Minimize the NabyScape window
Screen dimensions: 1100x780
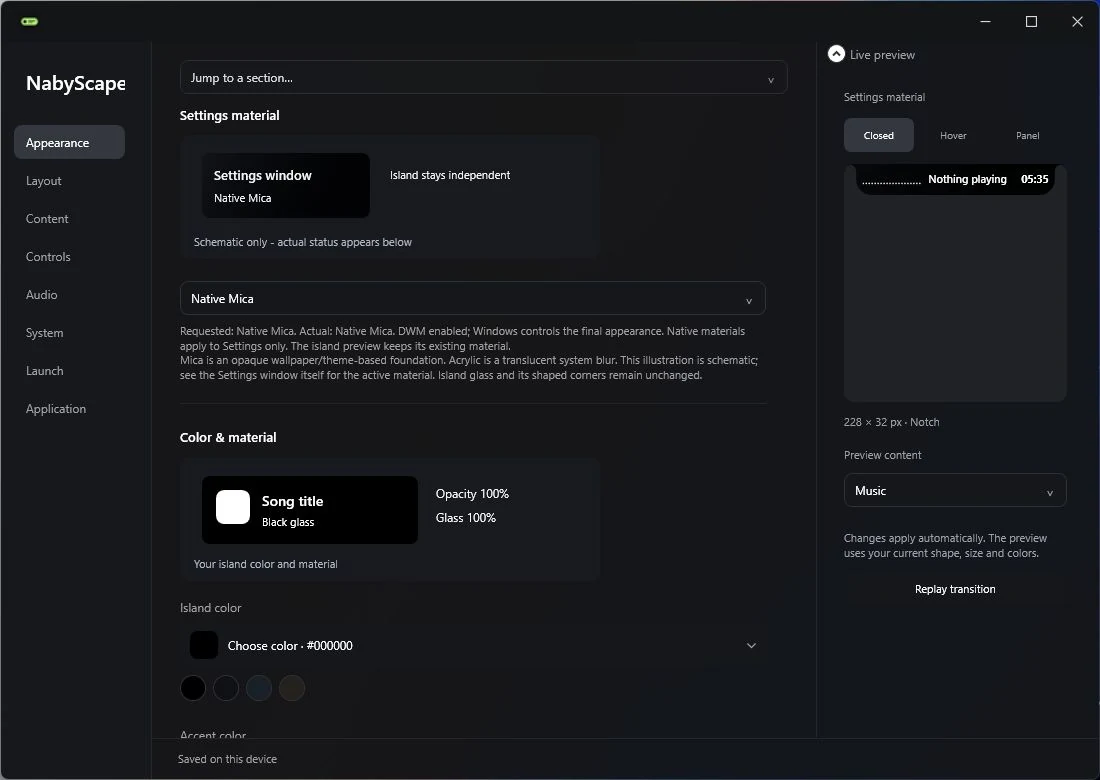coord(986,21)
